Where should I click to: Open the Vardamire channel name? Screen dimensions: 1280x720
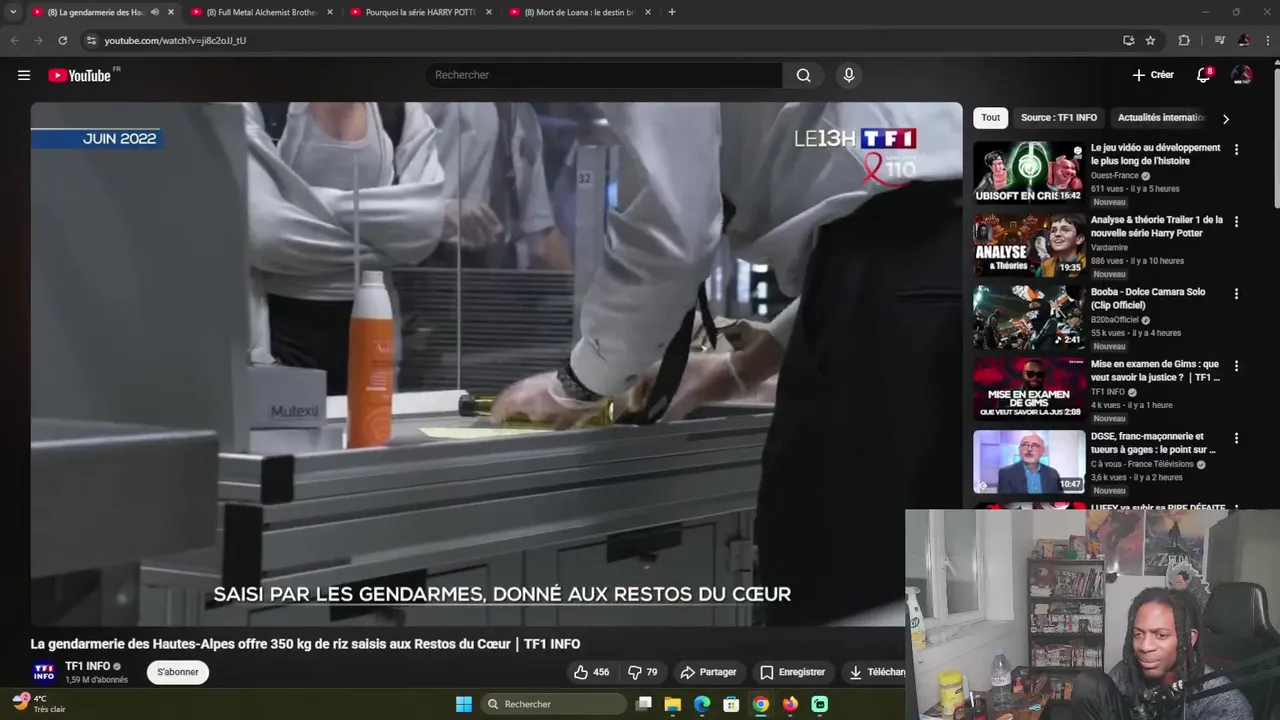1109,248
